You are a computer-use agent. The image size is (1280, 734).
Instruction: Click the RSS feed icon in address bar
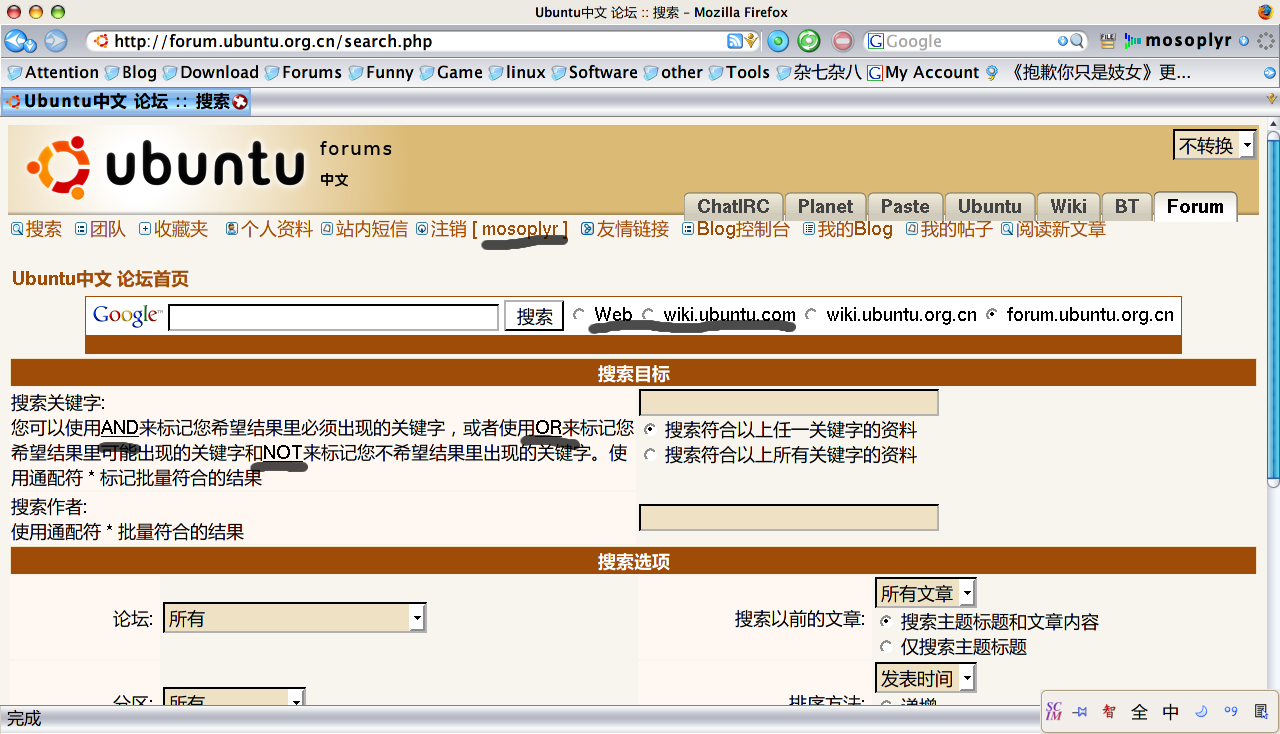point(734,41)
